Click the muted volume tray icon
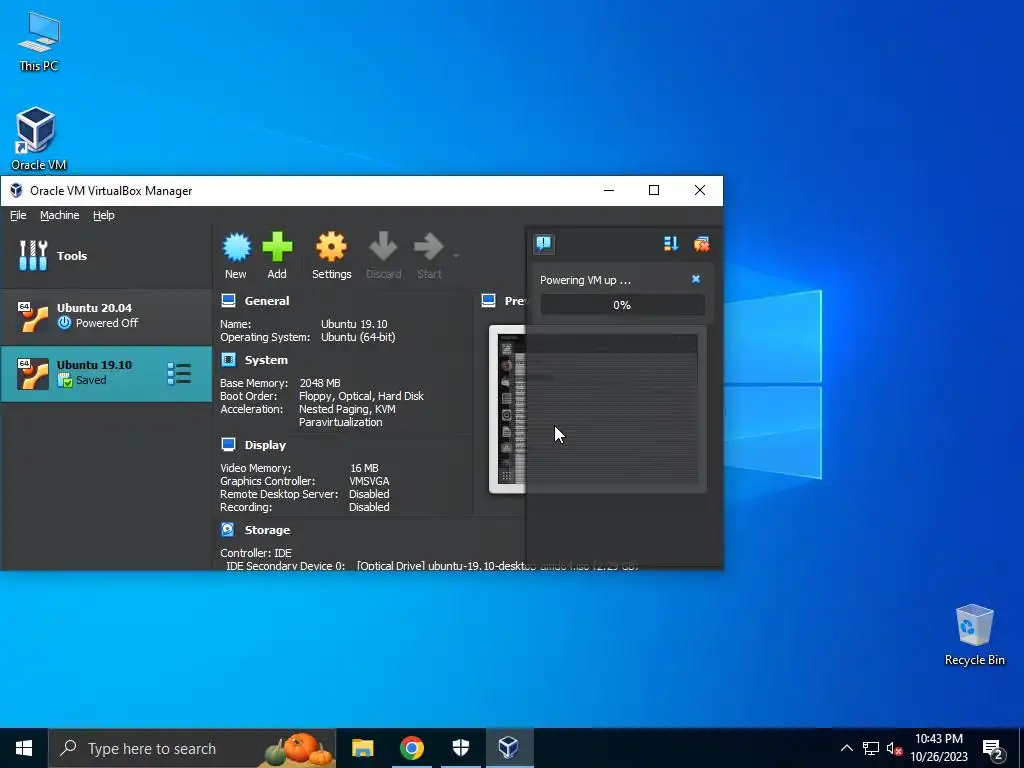The width and height of the screenshot is (1024, 768). coord(894,748)
